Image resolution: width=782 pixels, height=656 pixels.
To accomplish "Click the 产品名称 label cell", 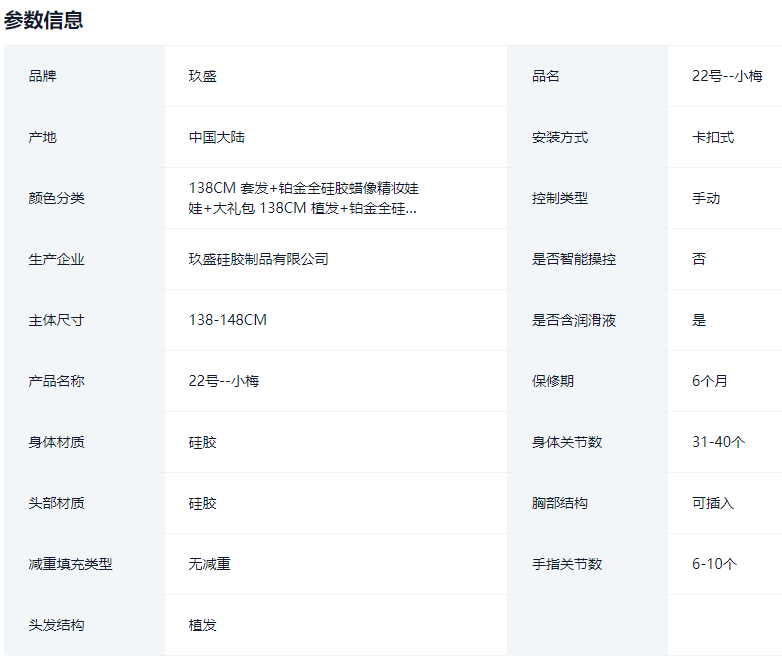I will pos(56,381).
